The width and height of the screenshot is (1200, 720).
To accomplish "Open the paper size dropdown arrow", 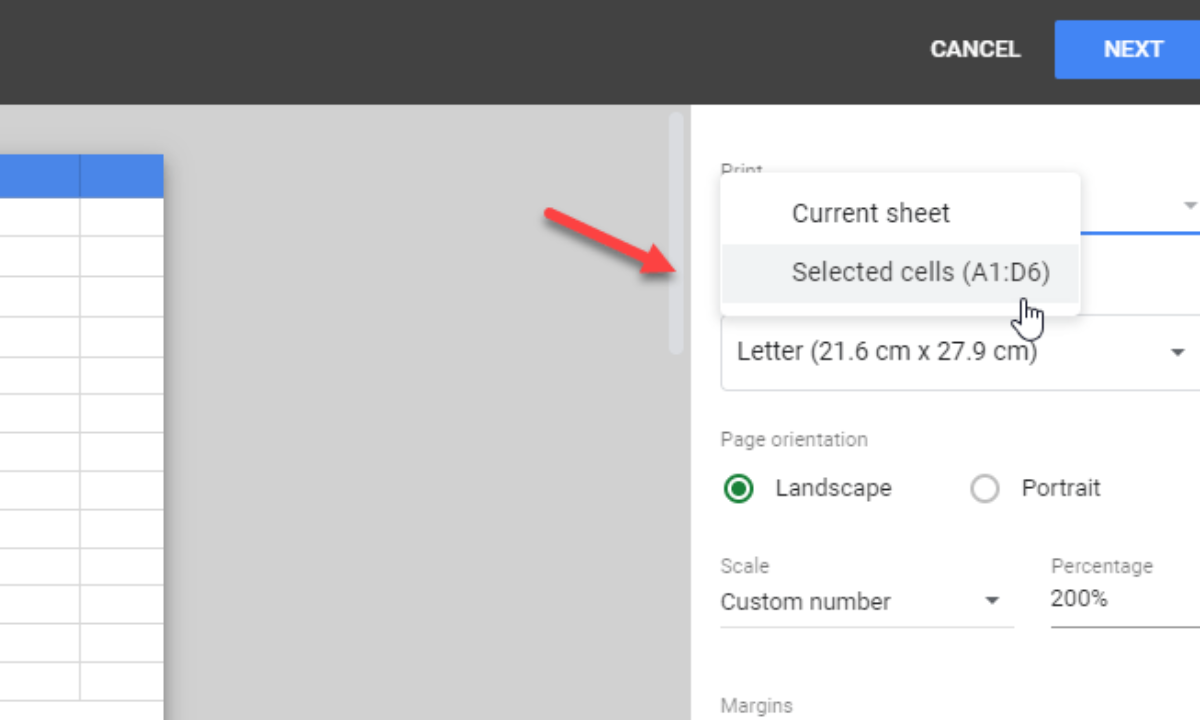I will [x=1177, y=352].
